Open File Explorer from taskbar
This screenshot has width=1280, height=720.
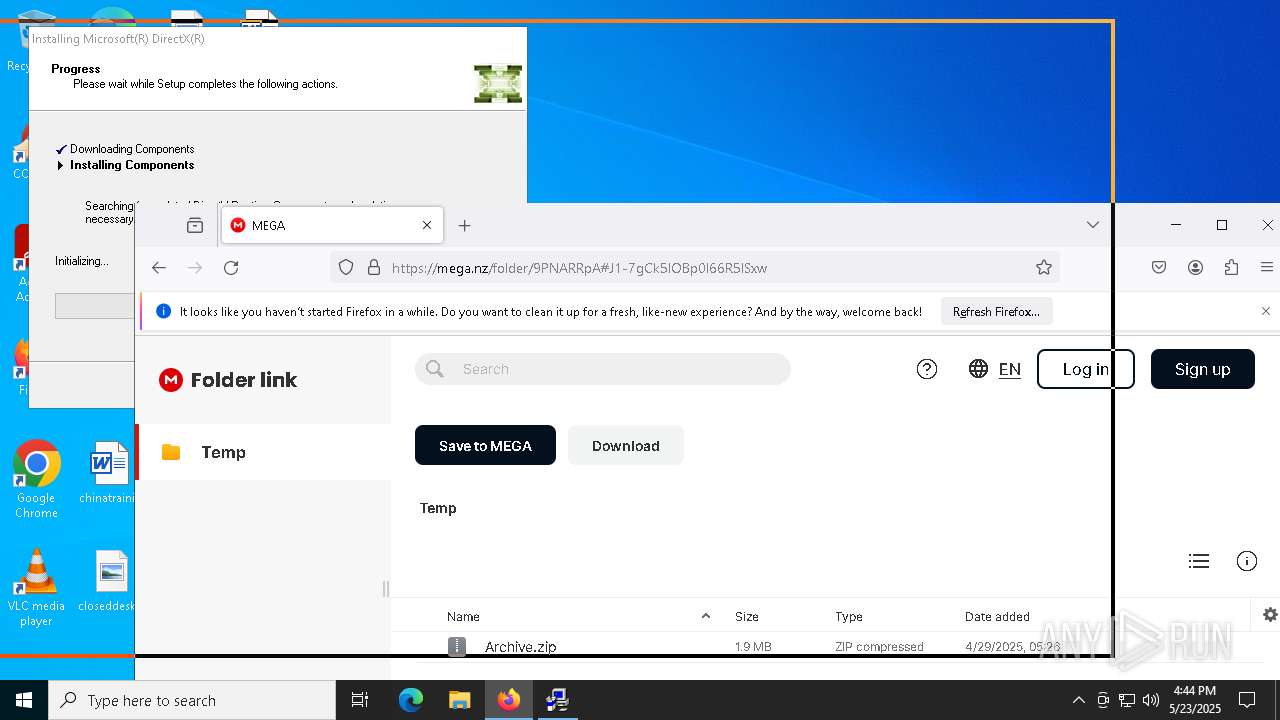(x=459, y=700)
